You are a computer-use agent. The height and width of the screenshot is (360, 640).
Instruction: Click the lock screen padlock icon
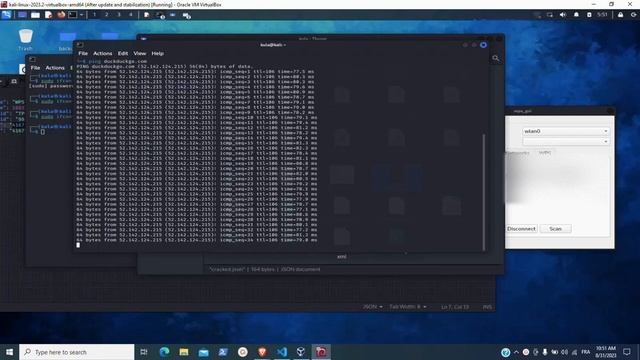click(x=620, y=15)
